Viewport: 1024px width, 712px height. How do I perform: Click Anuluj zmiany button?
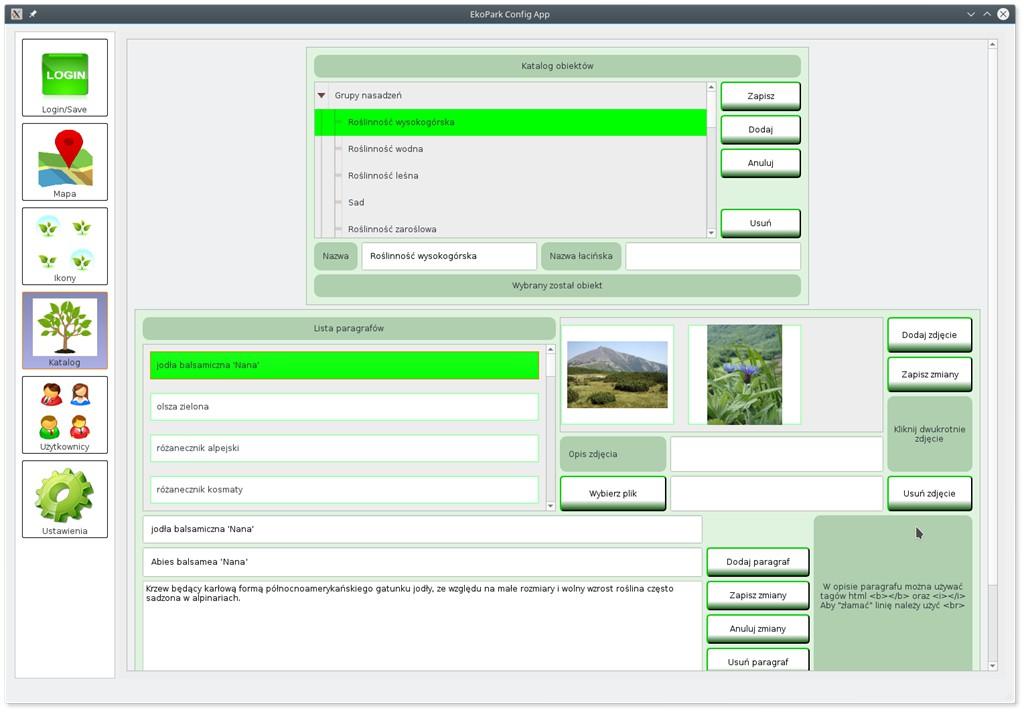point(758,628)
